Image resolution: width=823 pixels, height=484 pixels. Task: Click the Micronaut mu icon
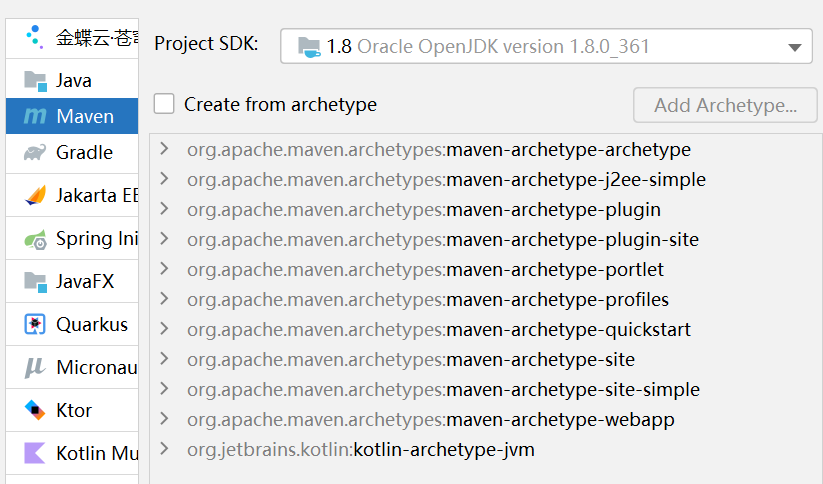(35, 367)
